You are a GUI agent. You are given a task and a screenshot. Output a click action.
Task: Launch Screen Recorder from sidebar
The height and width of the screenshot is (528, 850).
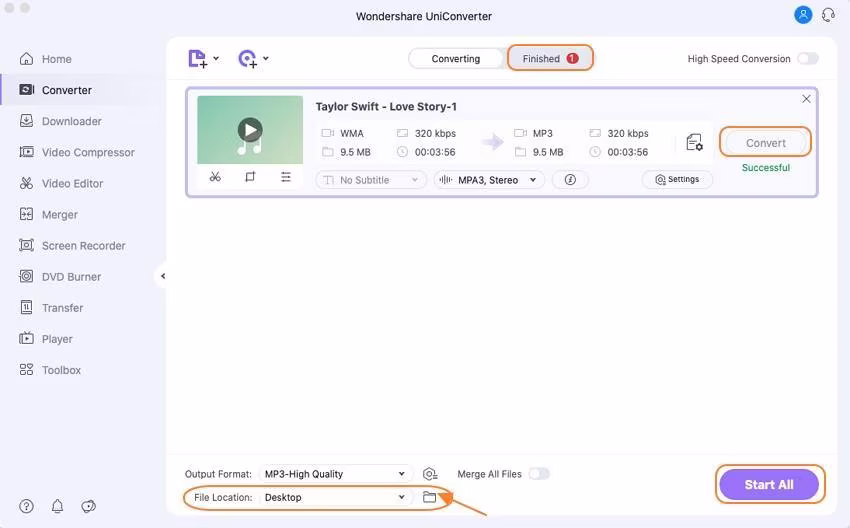pos(72,246)
